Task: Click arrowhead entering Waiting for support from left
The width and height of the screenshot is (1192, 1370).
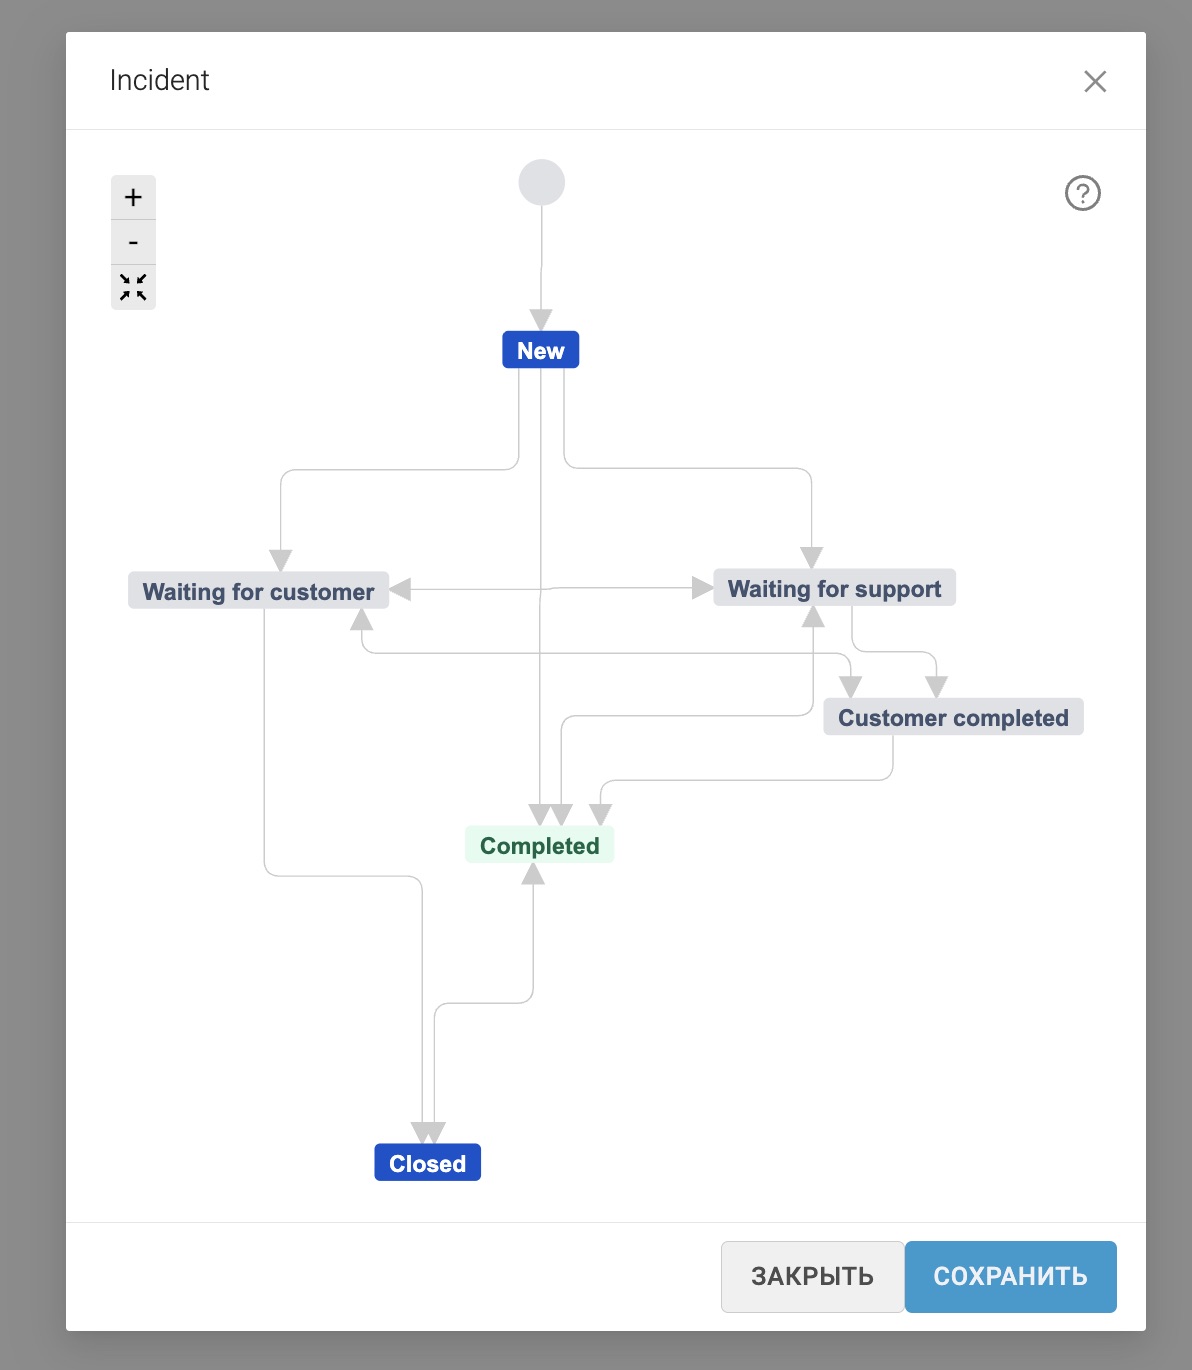Action: pos(702,588)
